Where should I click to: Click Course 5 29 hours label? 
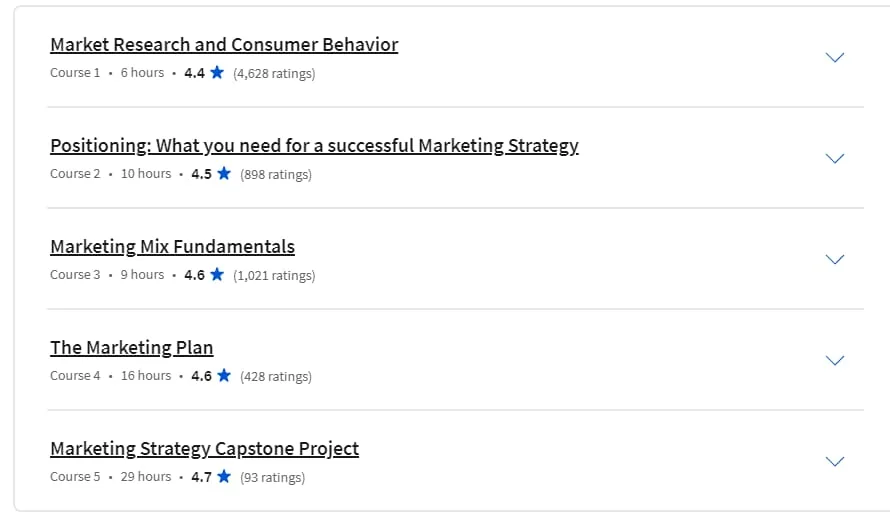pyautogui.click(x=111, y=477)
